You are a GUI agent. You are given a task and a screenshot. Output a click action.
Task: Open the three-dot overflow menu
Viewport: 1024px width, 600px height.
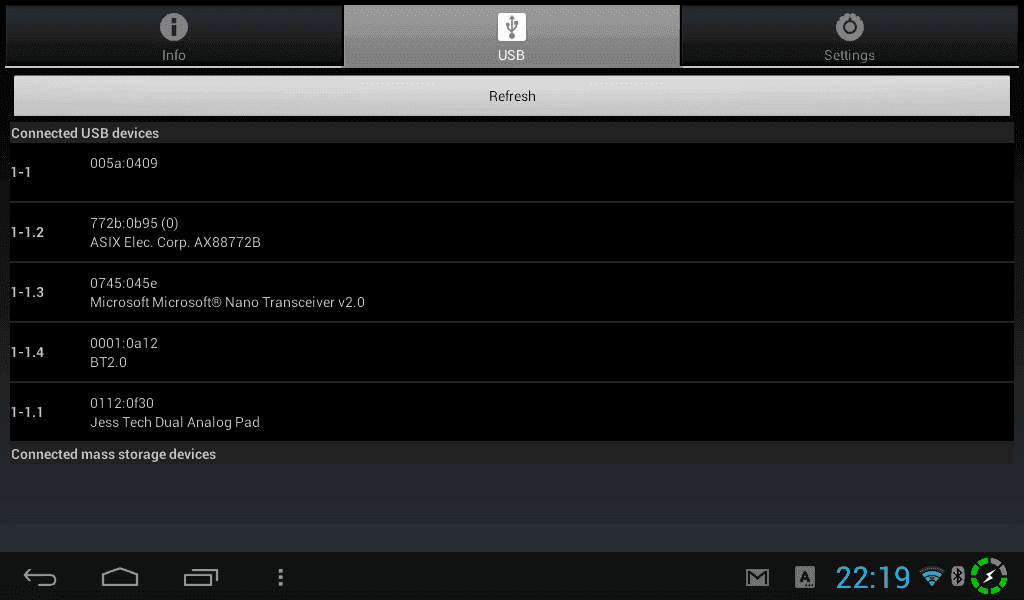(x=281, y=577)
